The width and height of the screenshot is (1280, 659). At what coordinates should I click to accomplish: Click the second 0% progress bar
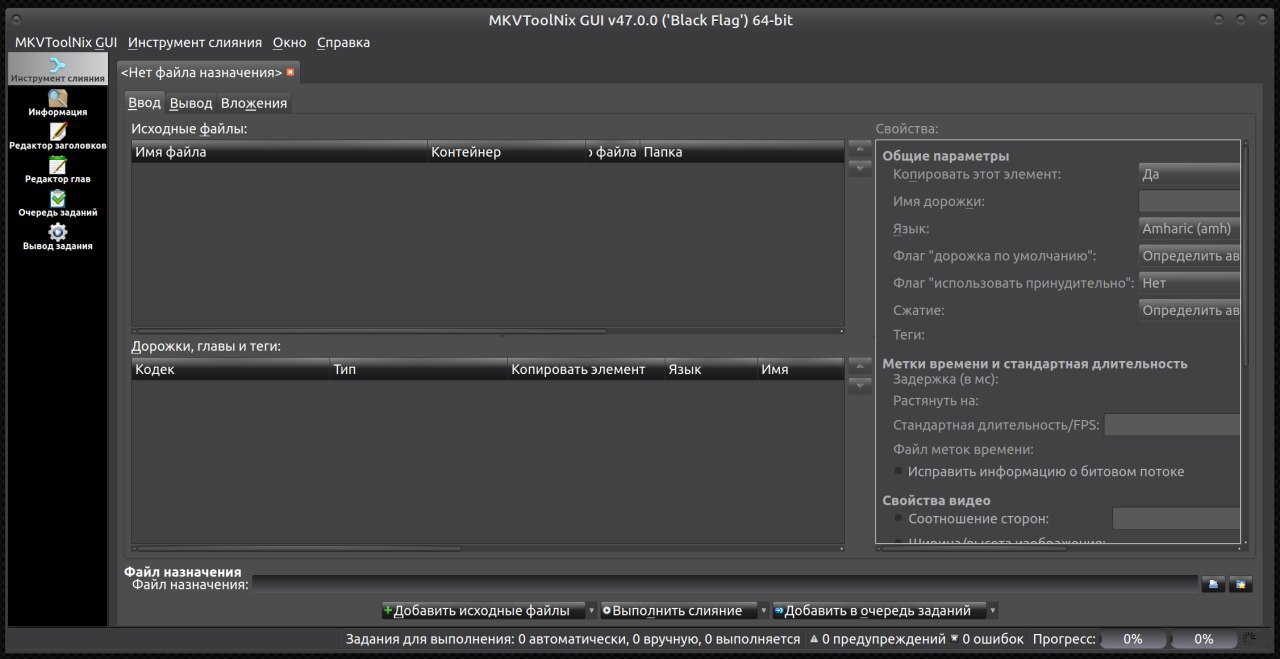click(x=1204, y=639)
